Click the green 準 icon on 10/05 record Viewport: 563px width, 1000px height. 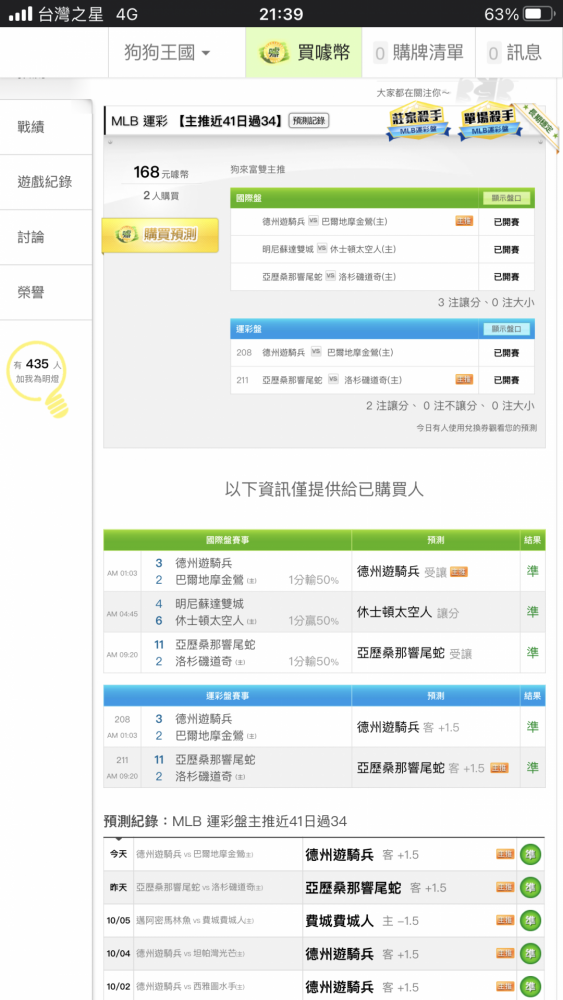530,920
